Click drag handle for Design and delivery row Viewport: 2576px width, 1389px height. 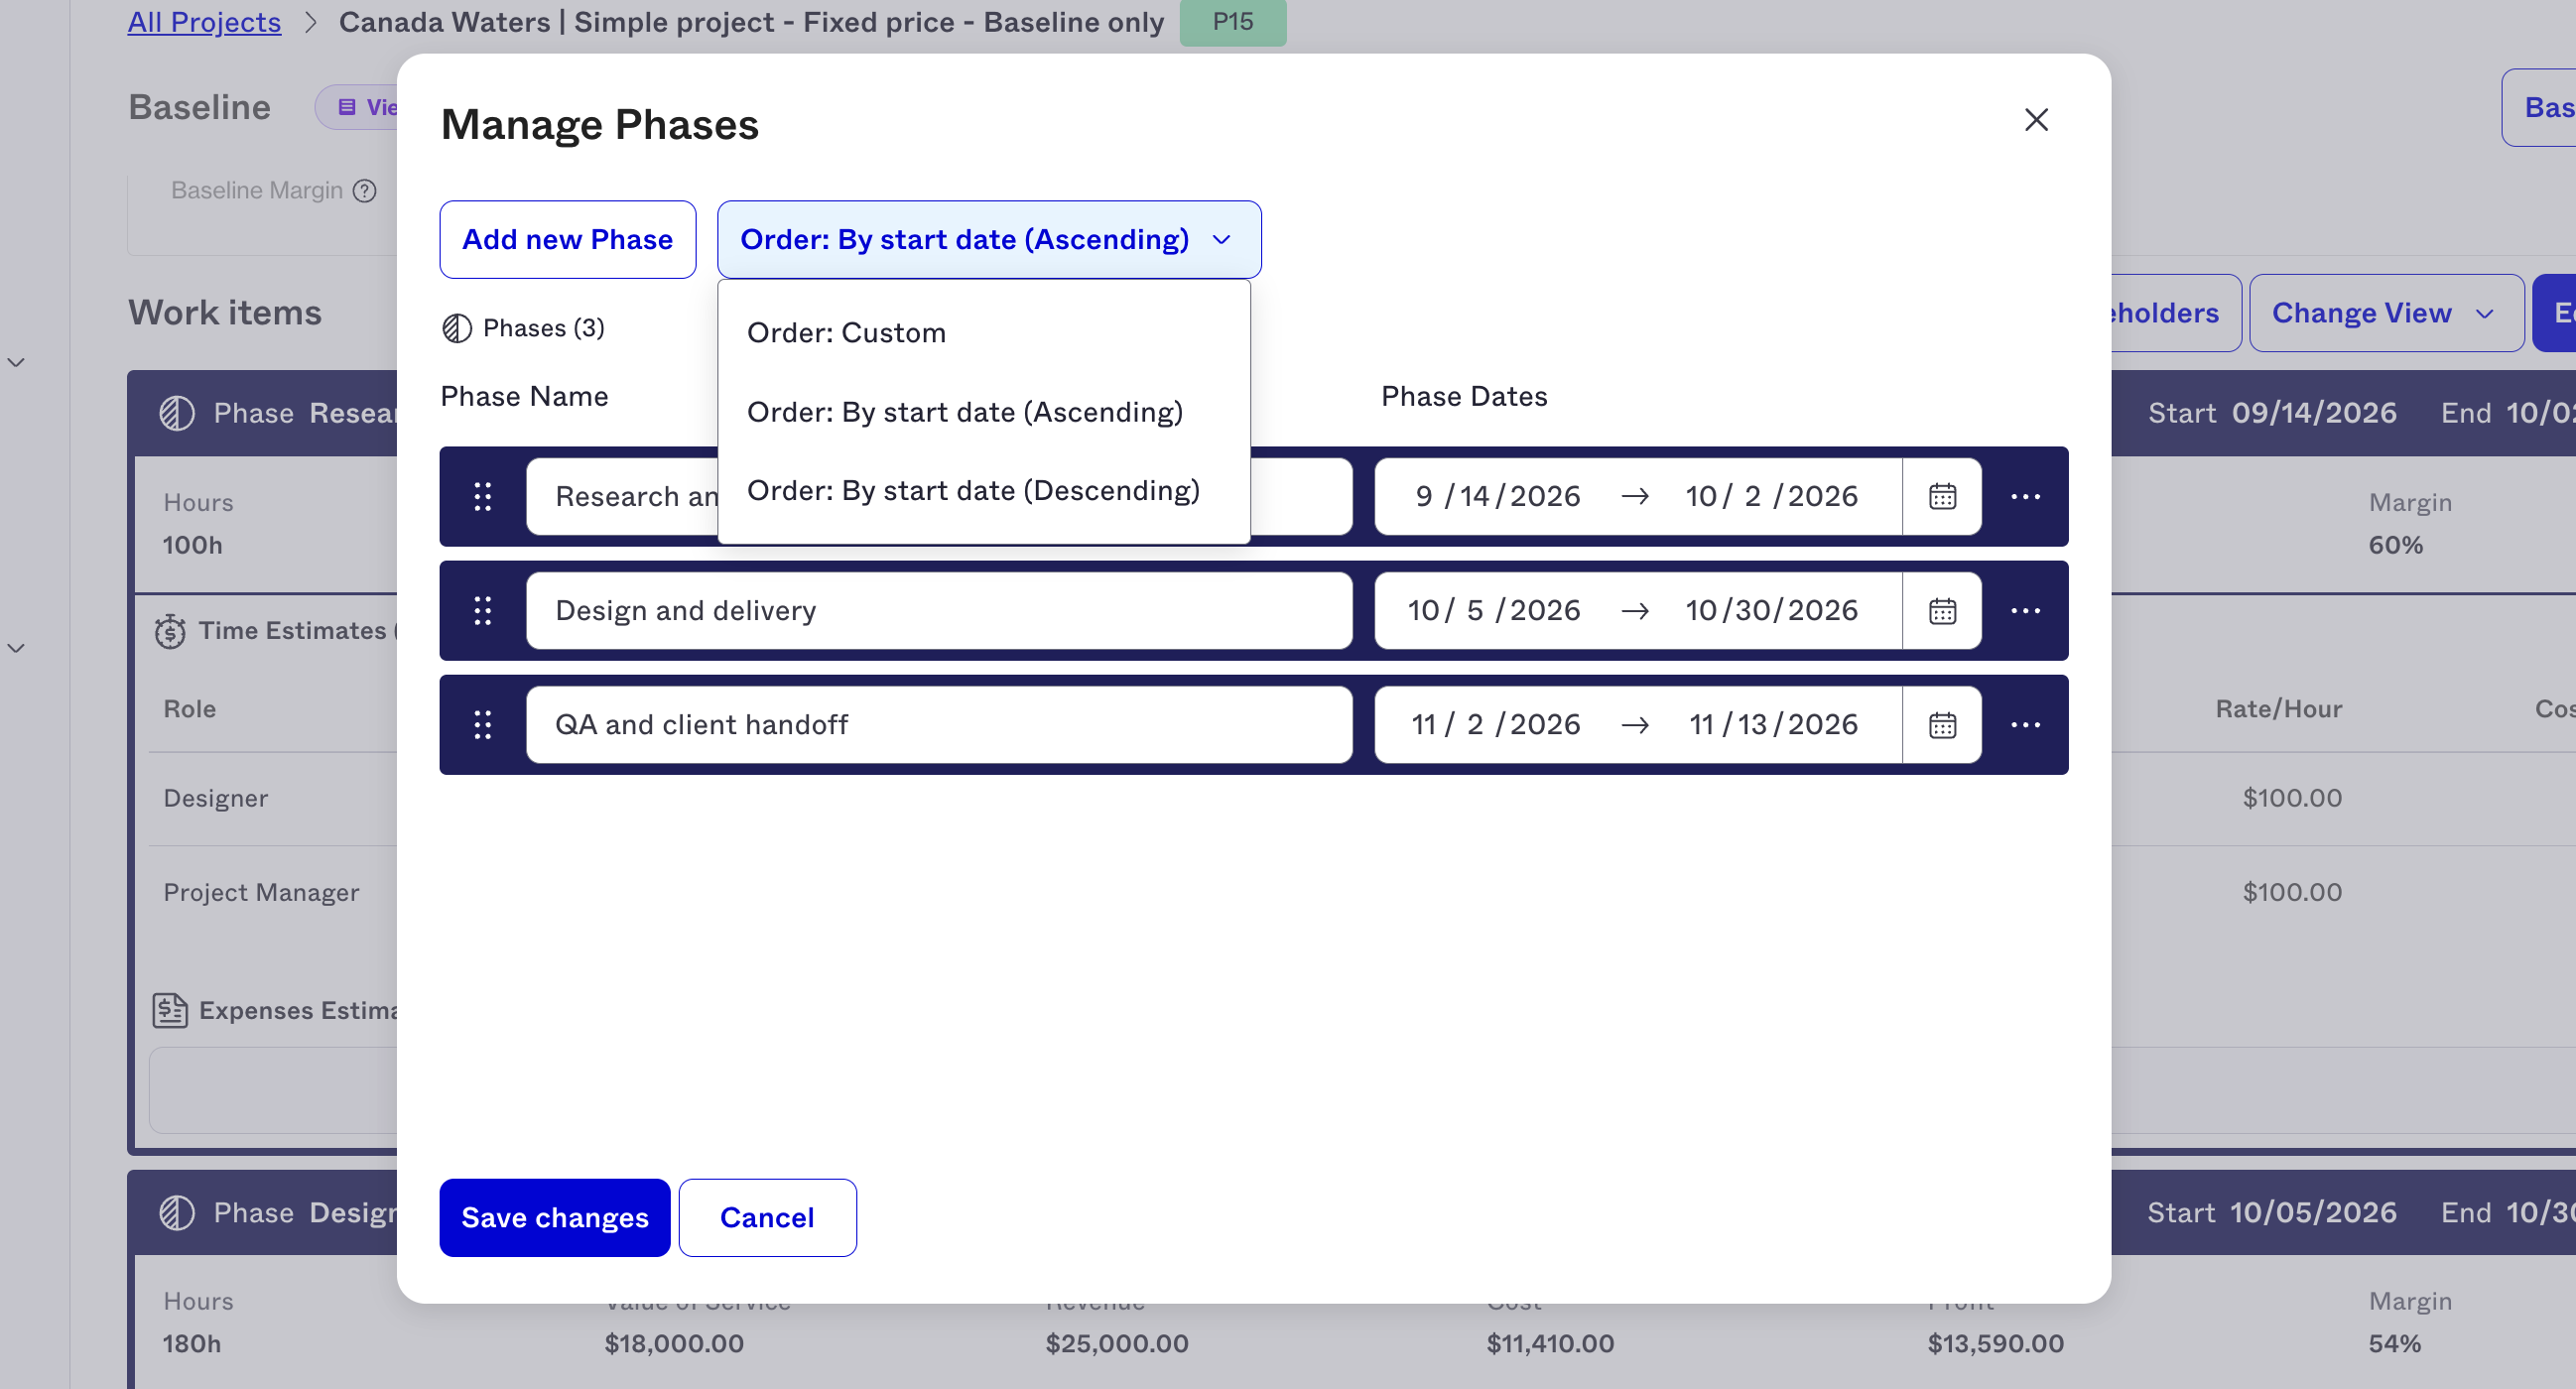pos(482,610)
